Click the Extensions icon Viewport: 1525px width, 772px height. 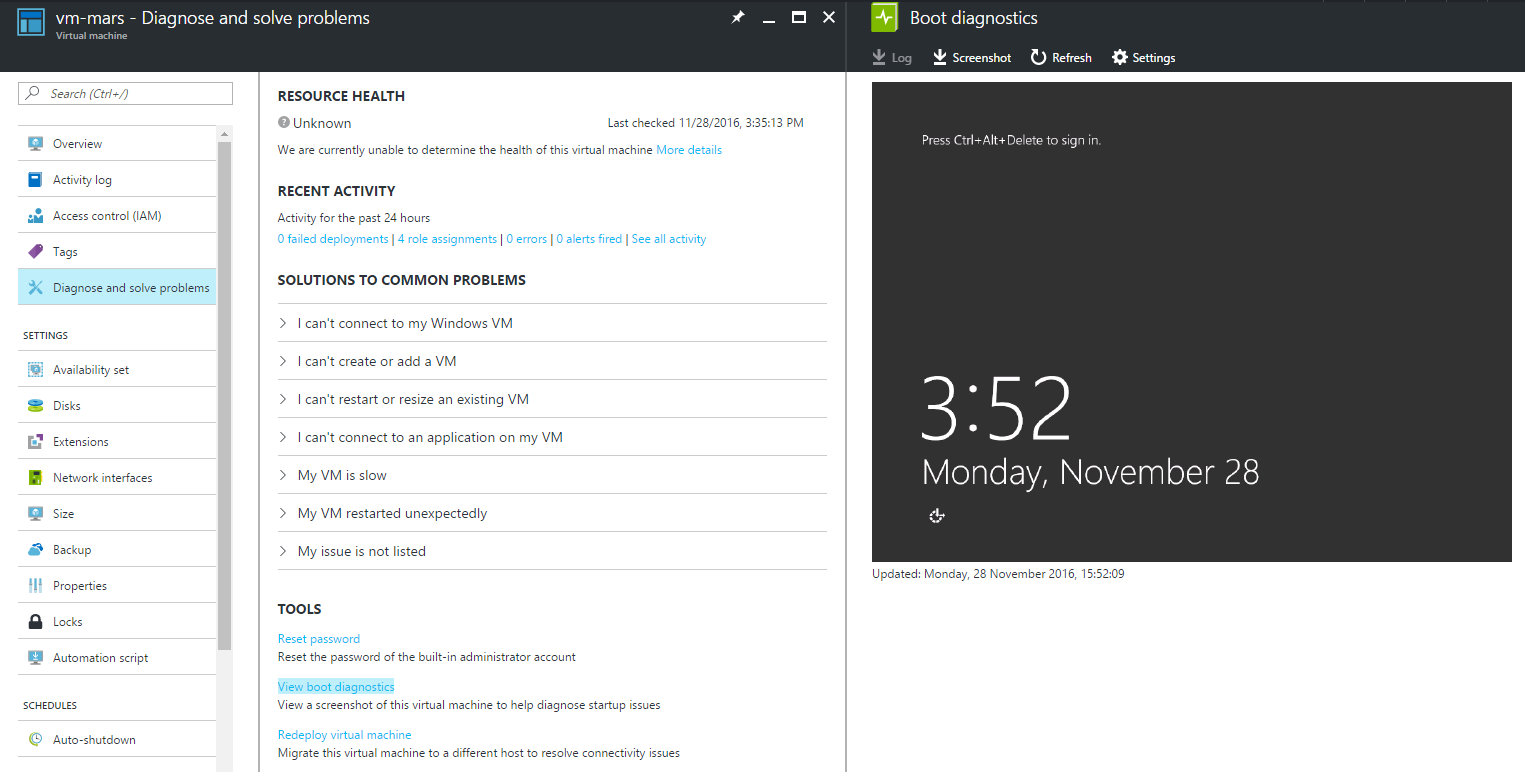pos(35,441)
